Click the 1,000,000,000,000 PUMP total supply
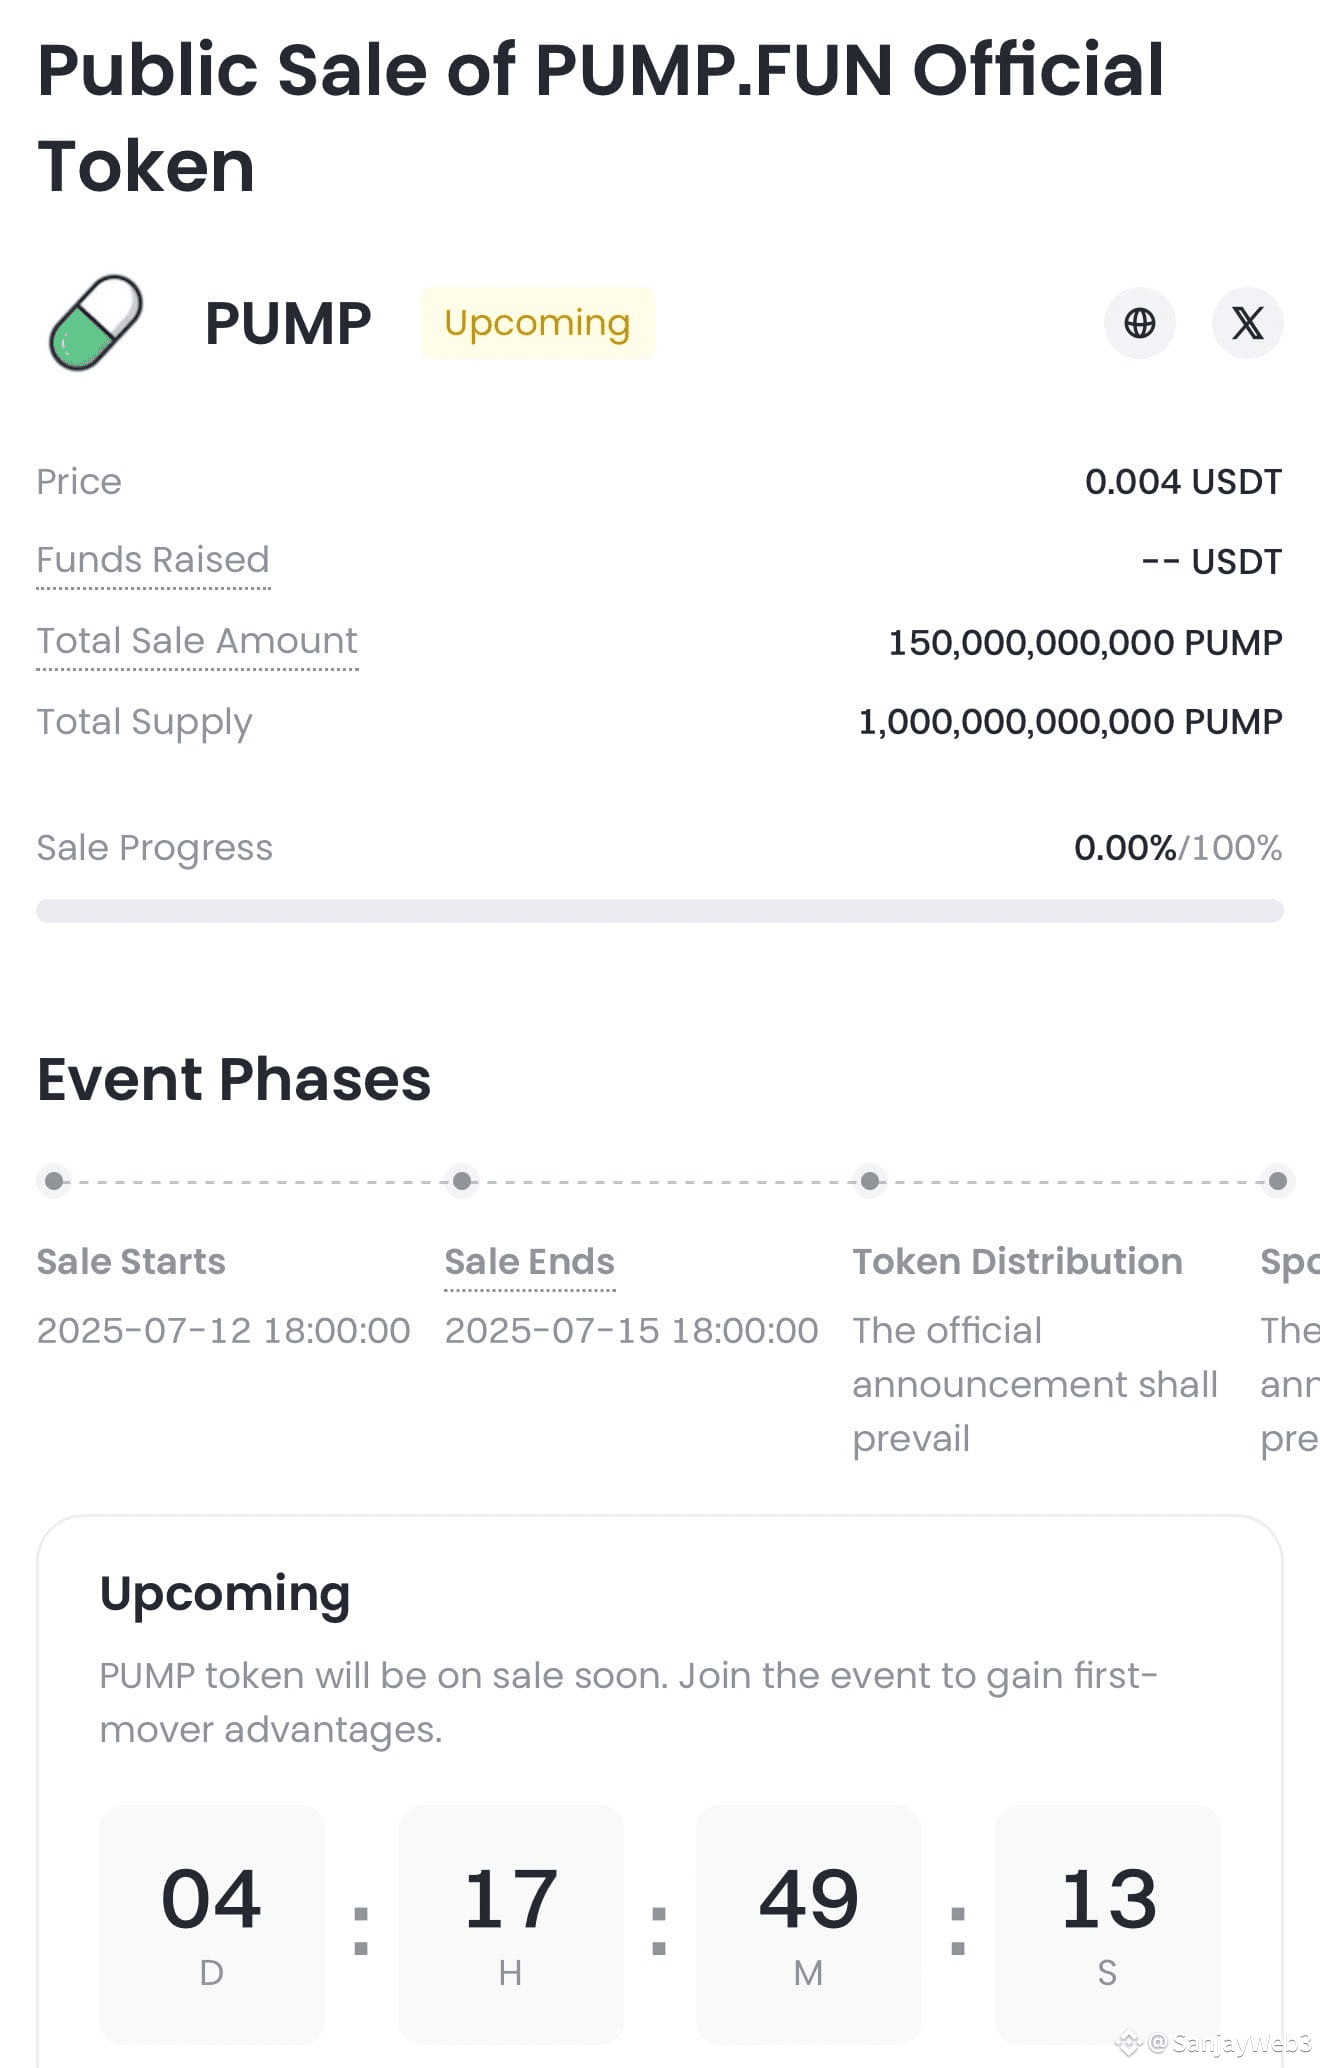Image resolution: width=1320 pixels, height=2068 pixels. point(1070,722)
